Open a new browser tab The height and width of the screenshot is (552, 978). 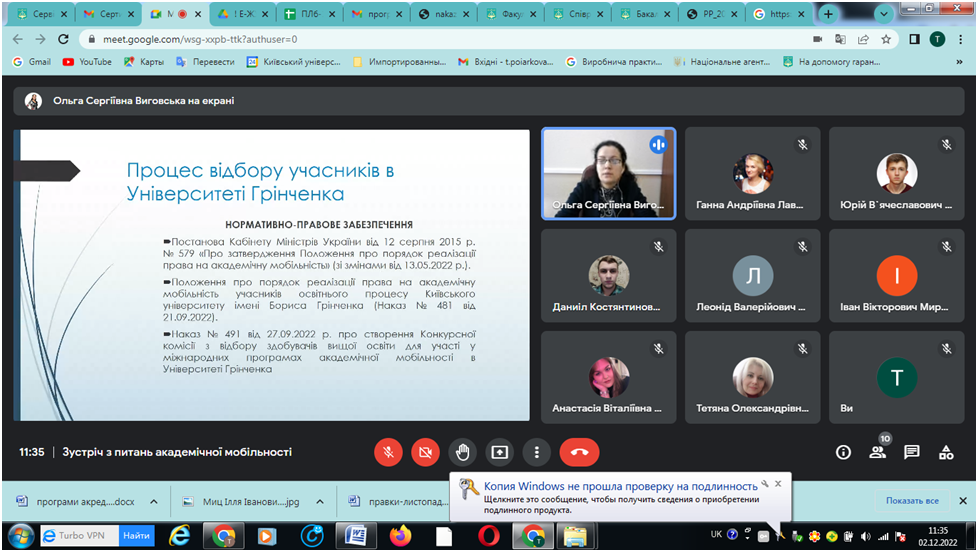[828, 14]
